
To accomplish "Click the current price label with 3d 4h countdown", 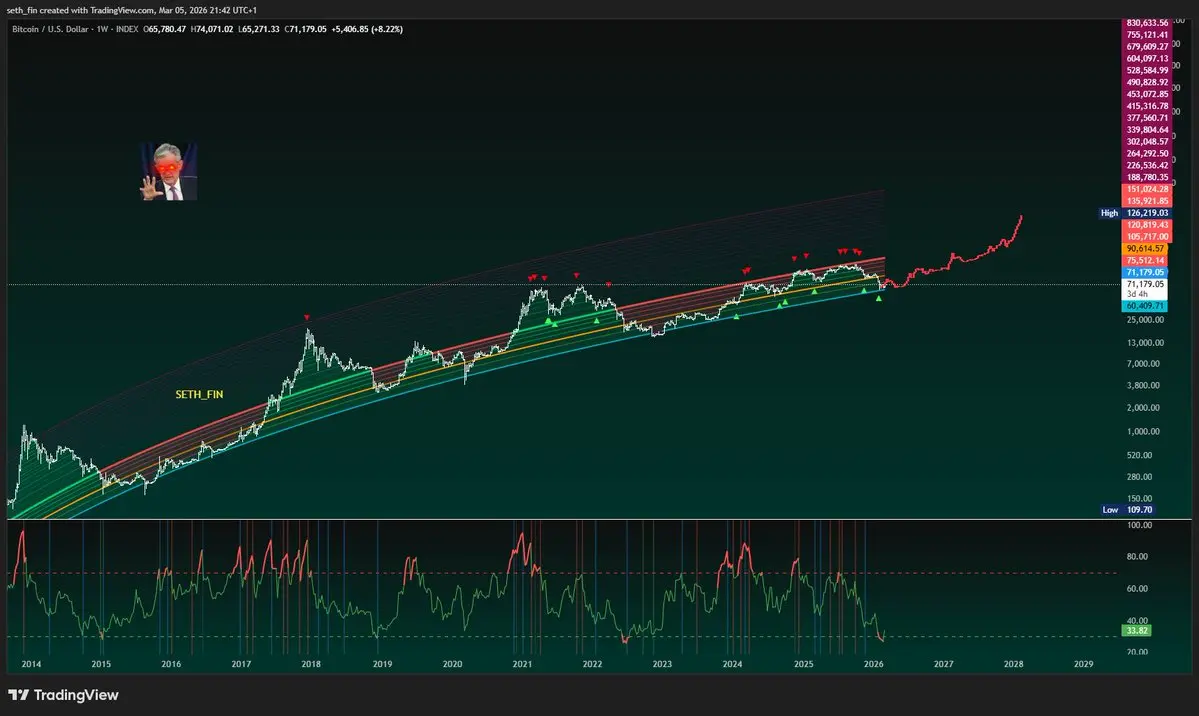I will click(x=1145, y=288).
